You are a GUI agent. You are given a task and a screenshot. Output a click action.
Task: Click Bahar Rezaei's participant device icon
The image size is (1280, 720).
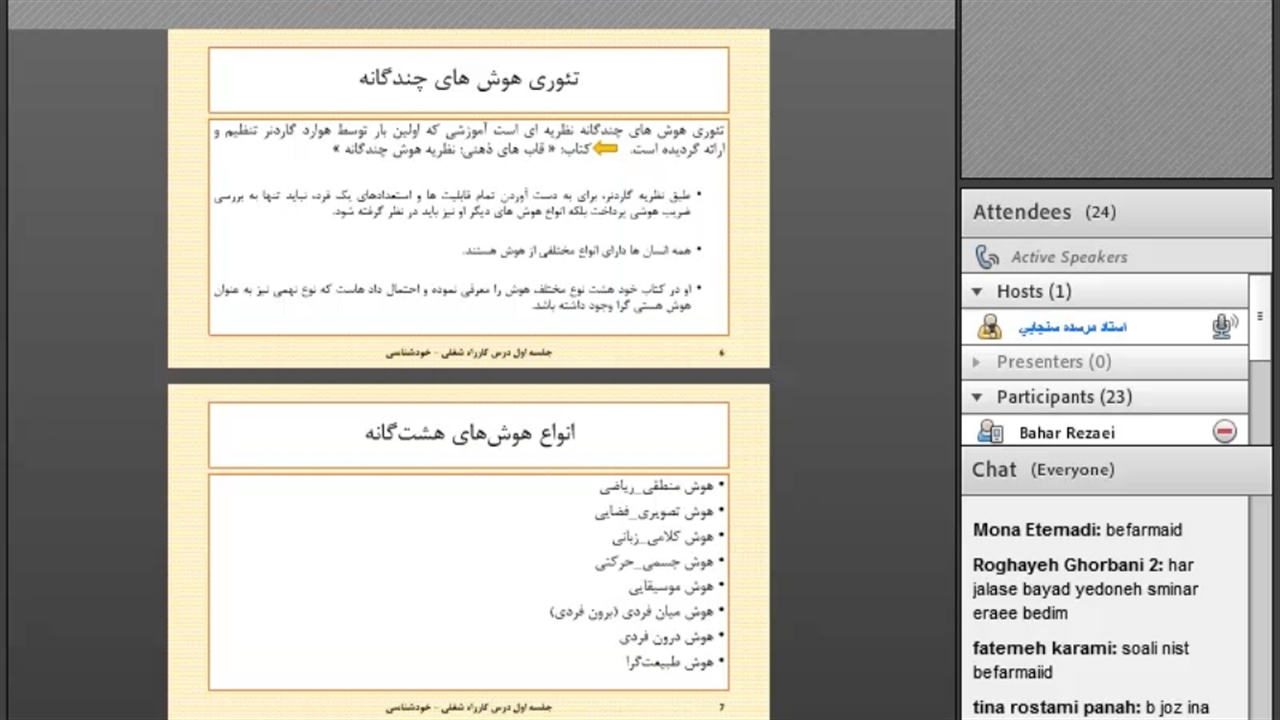[x=990, y=432]
